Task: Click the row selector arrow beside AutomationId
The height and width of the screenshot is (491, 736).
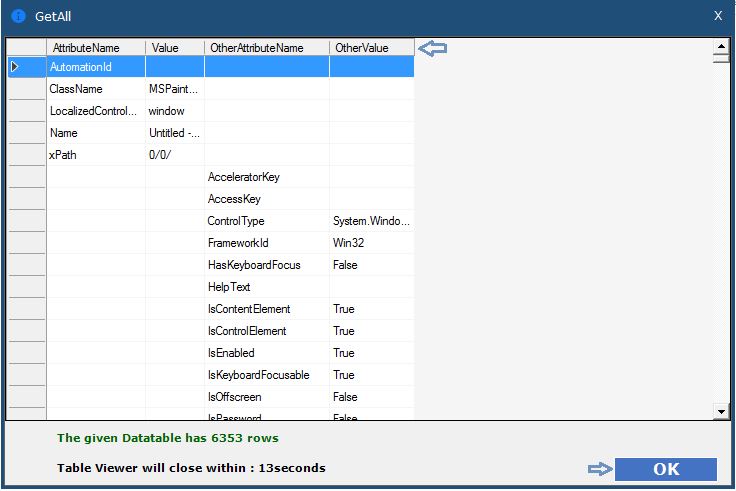Action: coord(14,67)
